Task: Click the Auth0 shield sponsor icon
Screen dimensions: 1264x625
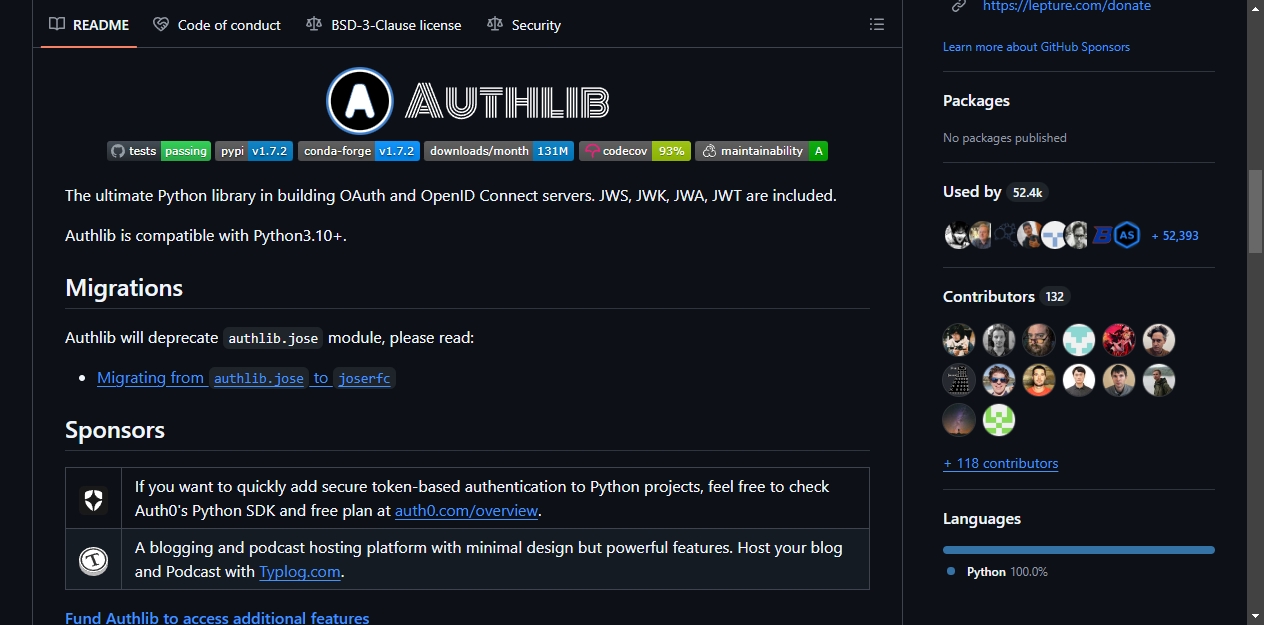Action: click(93, 500)
